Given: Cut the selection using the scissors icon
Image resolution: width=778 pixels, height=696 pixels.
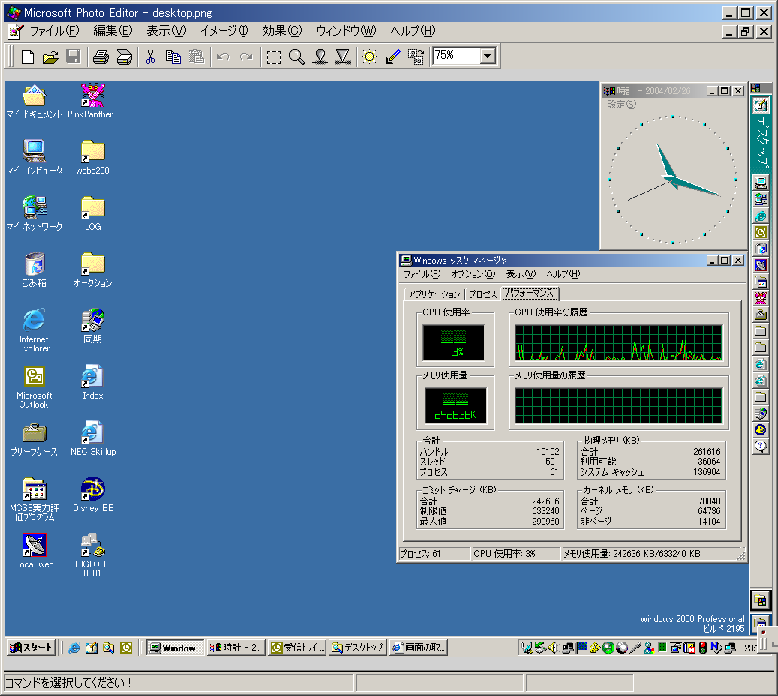Looking at the screenshot, I should click(x=151, y=57).
